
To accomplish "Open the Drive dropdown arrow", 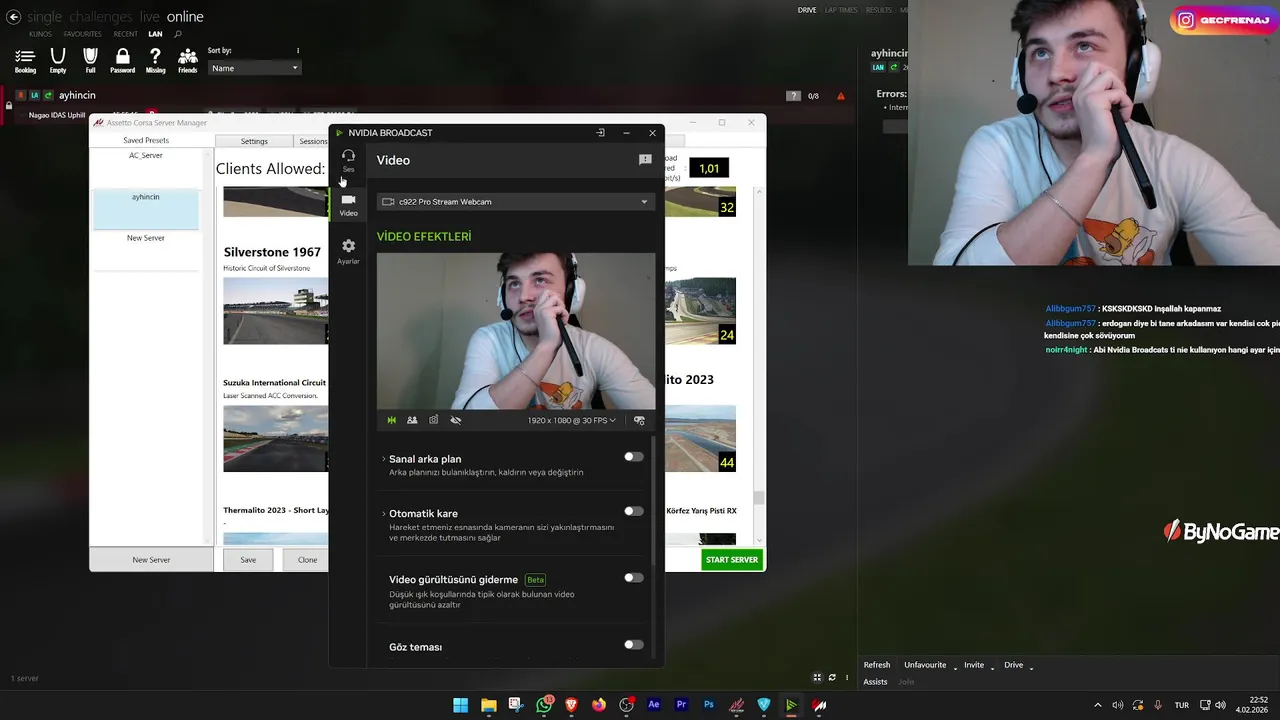I will pyautogui.click(x=1031, y=667).
